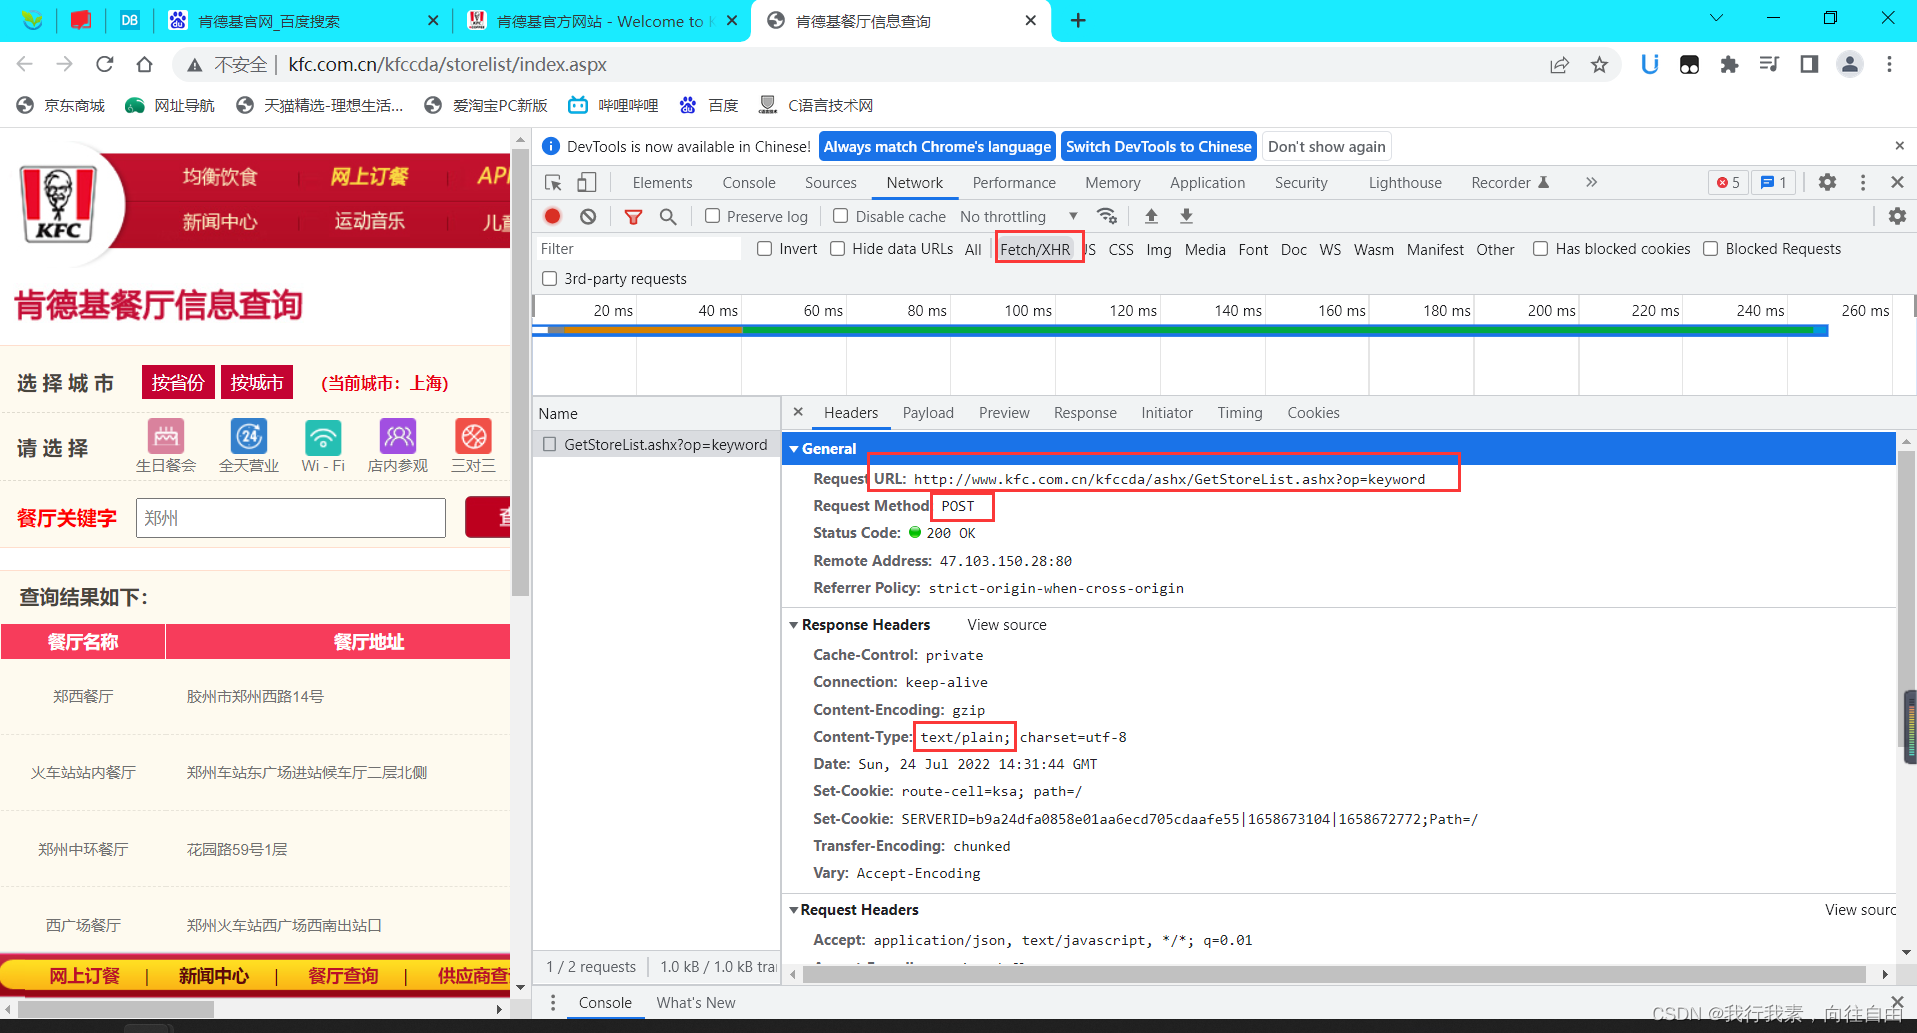Reload the page in Chrome

click(104, 64)
